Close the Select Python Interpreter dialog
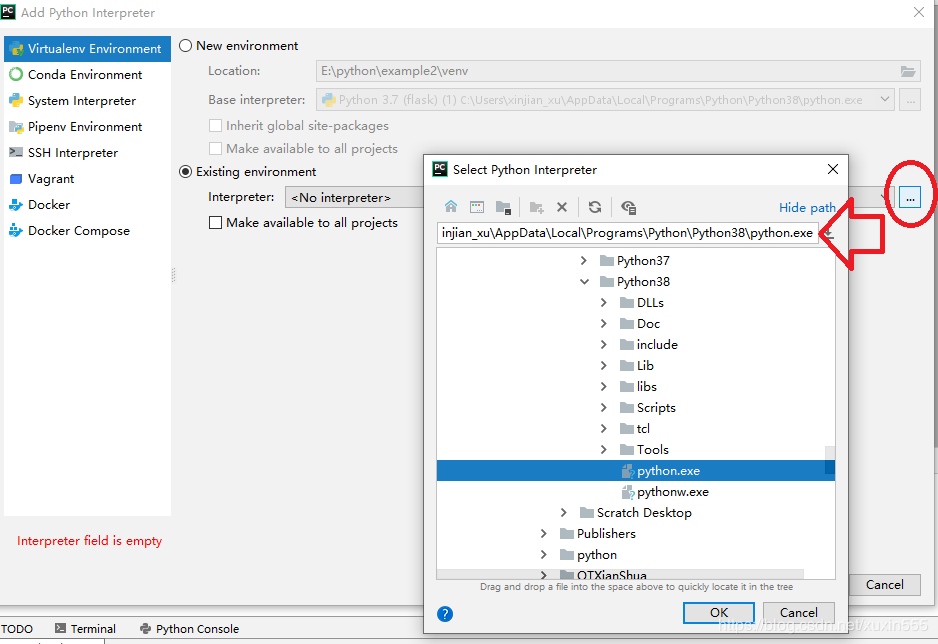The image size is (938, 644). click(833, 169)
